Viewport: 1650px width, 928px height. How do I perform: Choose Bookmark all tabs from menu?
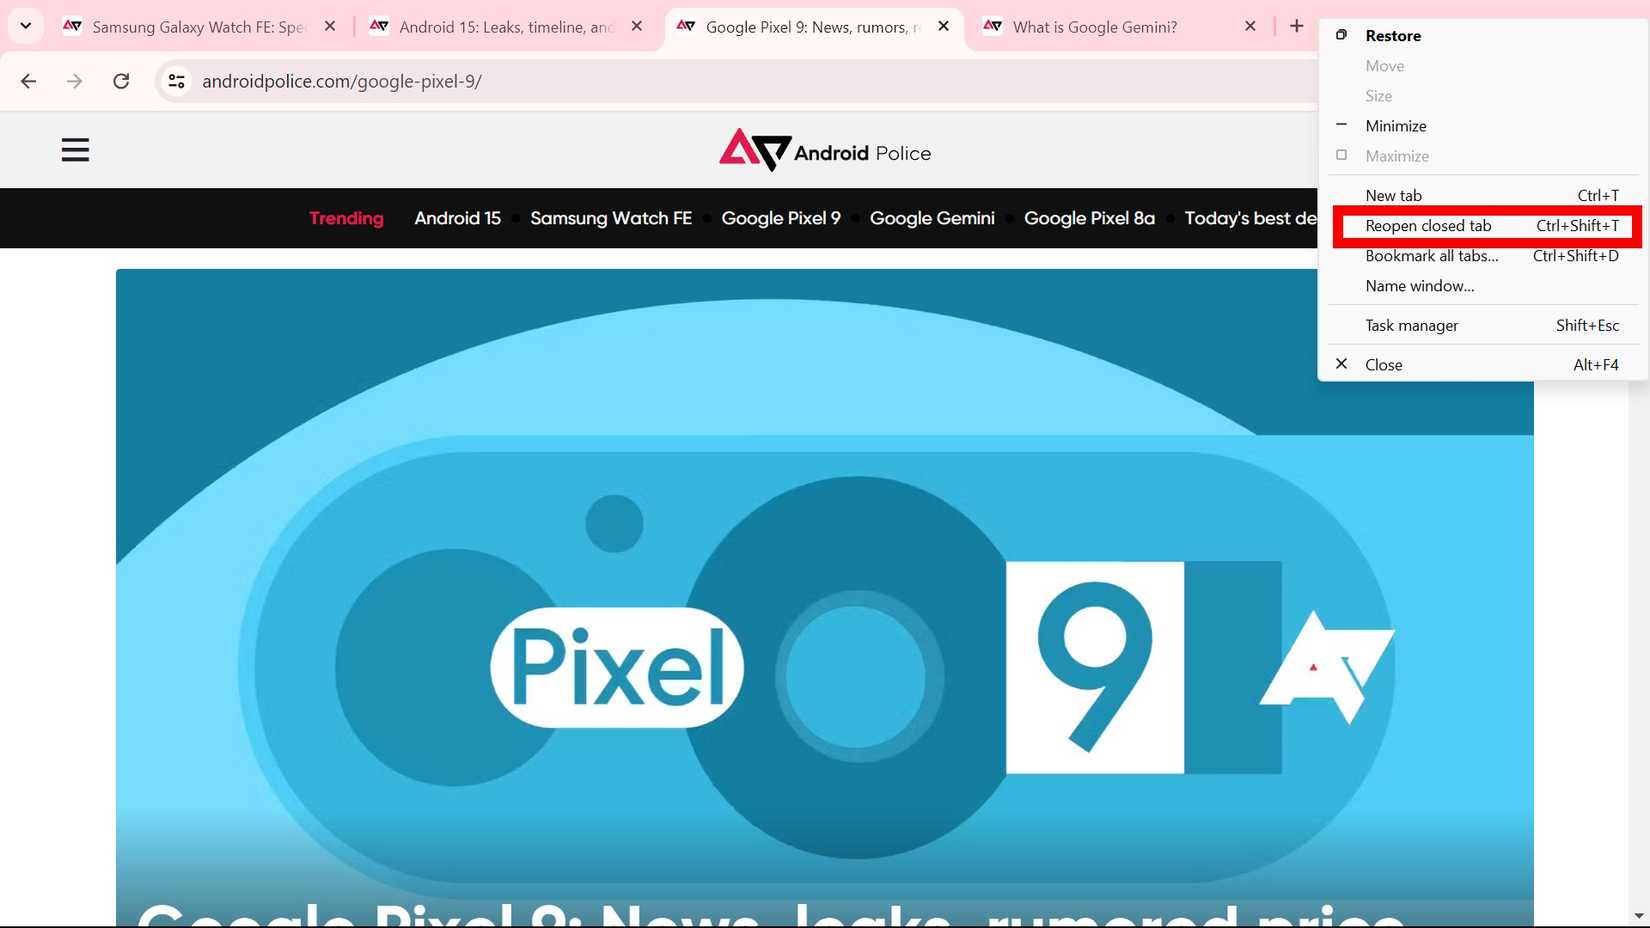(x=1431, y=256)
